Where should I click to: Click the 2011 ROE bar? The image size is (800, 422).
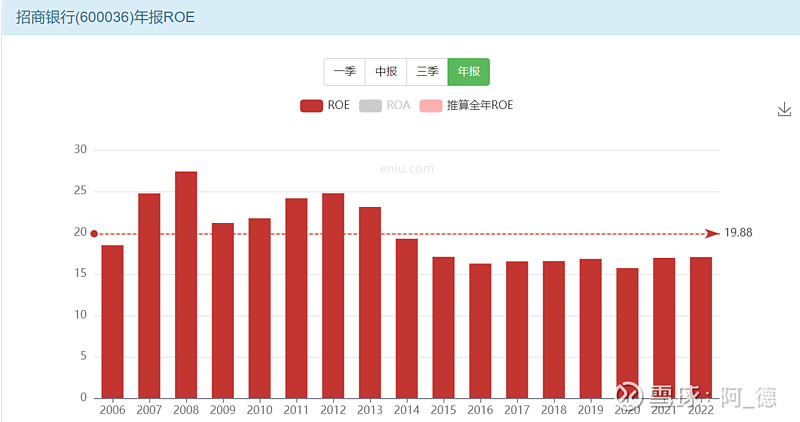tap(296, 298)
